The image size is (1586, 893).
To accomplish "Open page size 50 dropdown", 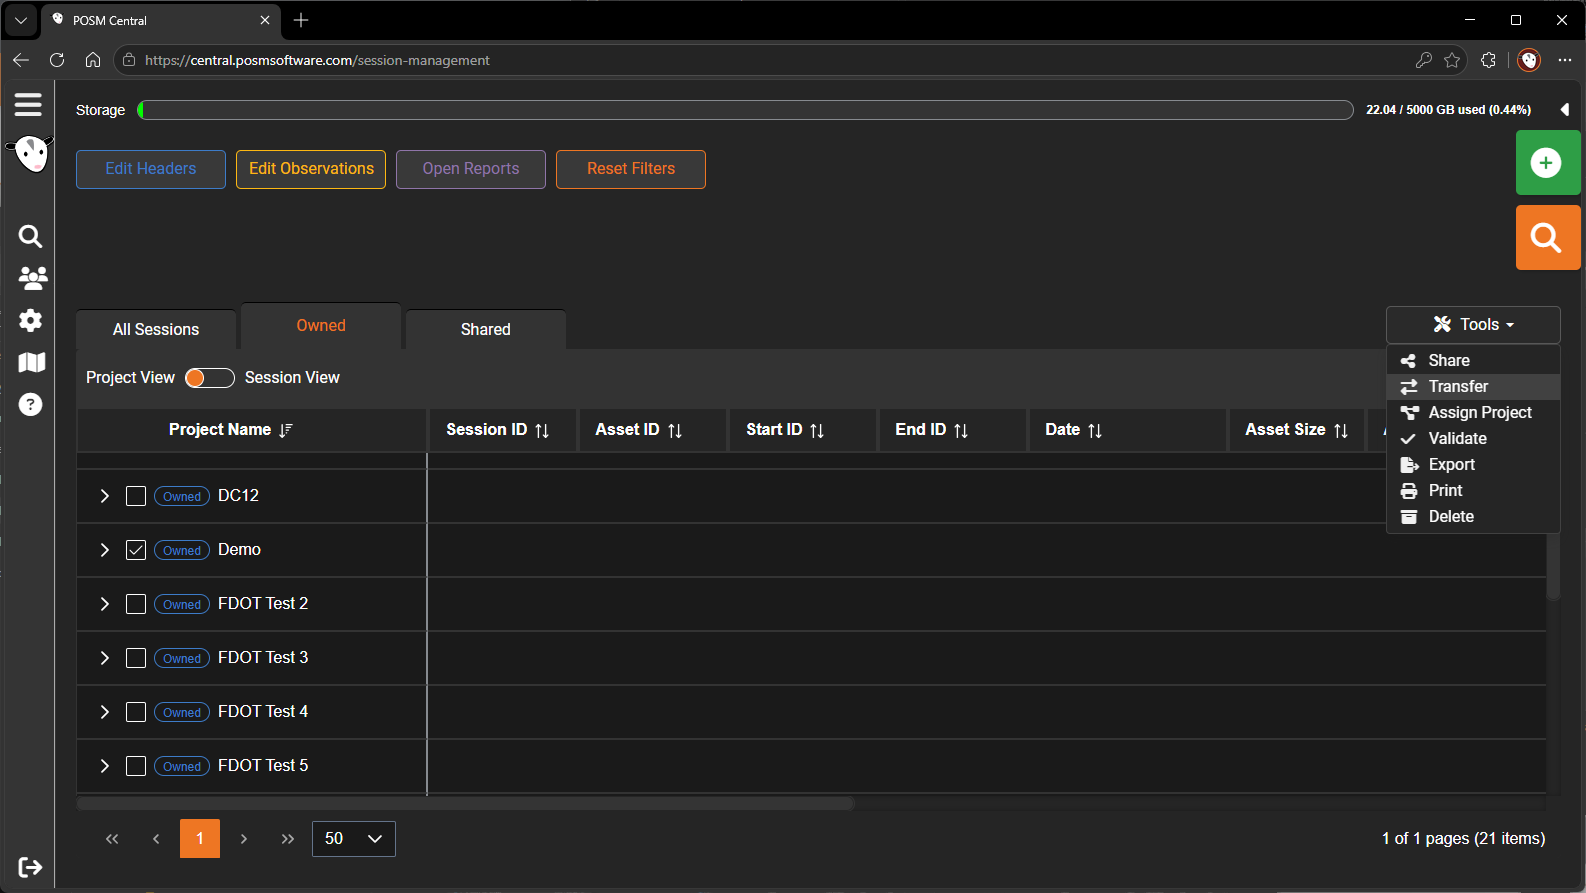I will (x=354, y=839).
